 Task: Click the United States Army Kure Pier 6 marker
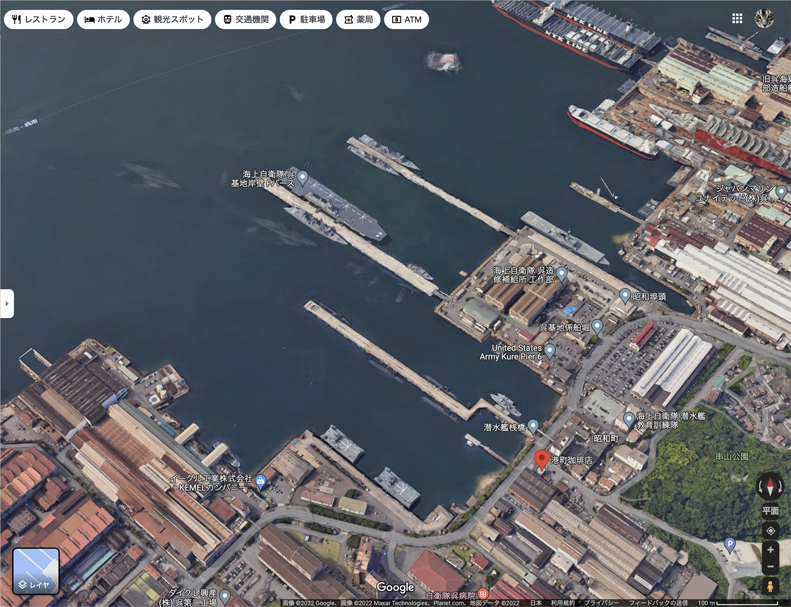click(x=549, y=353)
